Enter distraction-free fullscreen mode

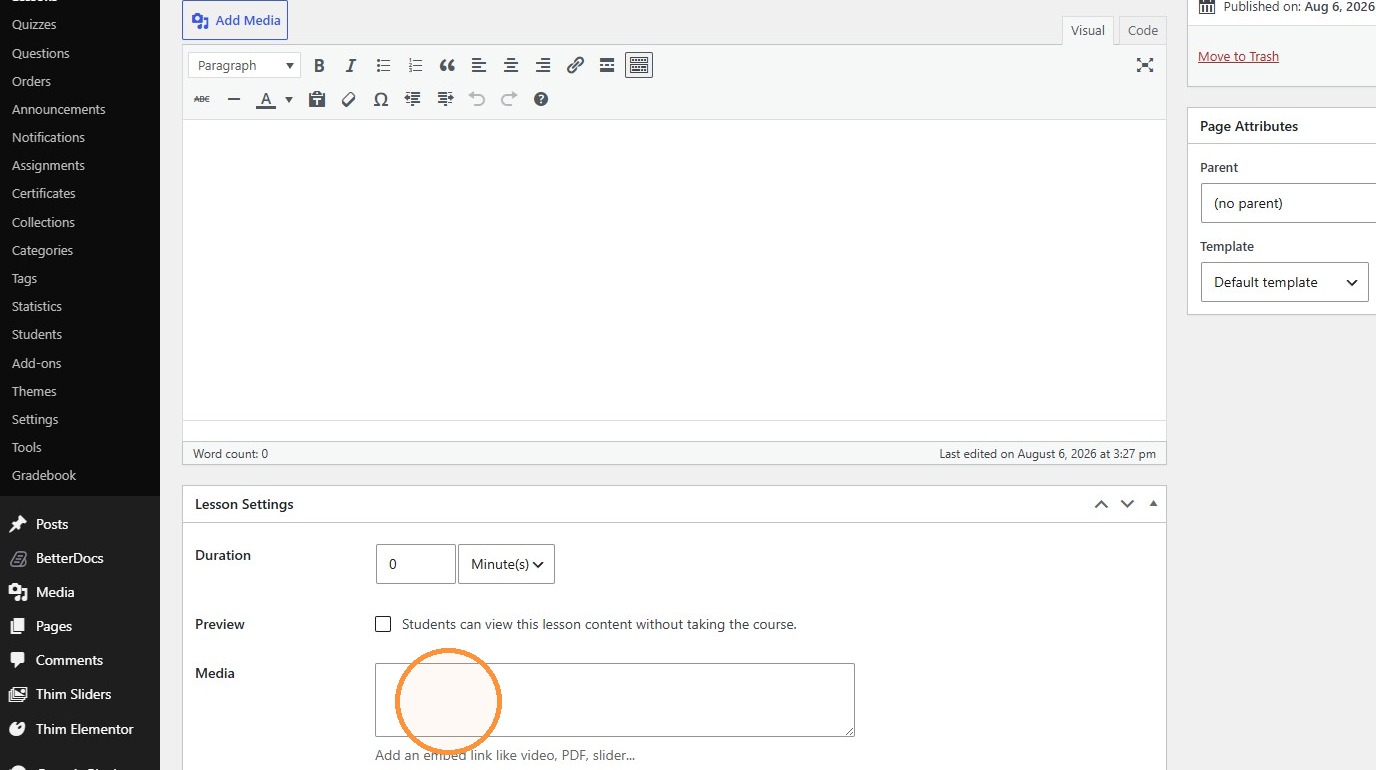tap(1145, 65)
